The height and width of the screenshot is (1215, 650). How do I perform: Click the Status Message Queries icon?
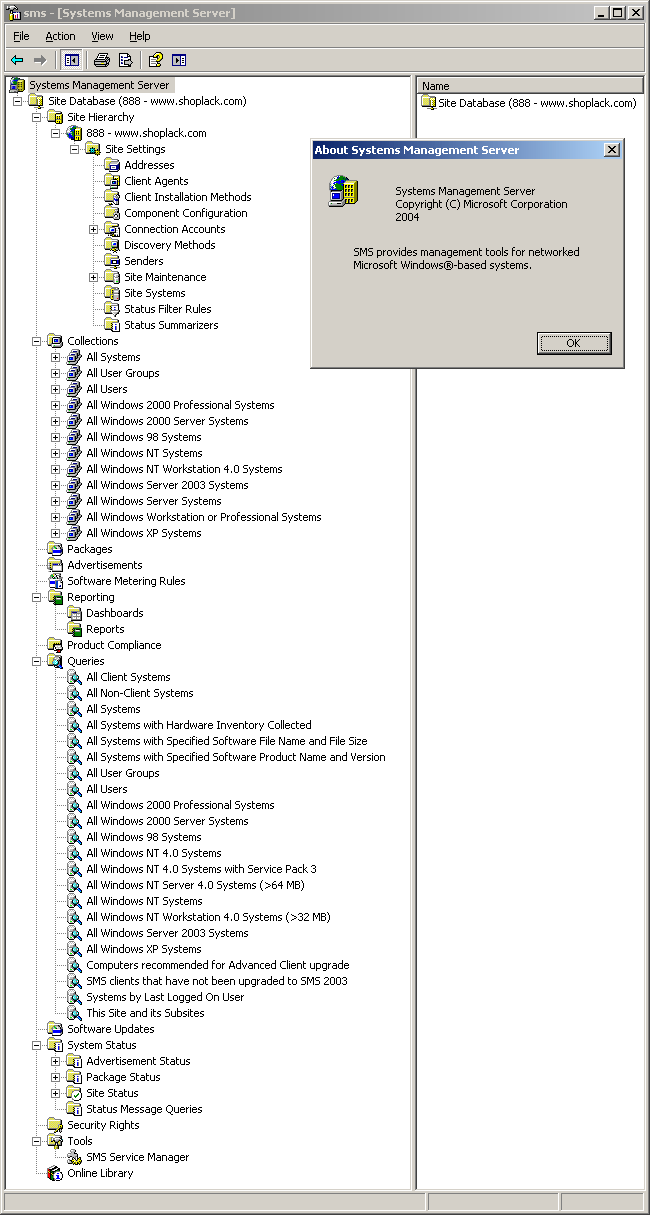pos(74,1109)
